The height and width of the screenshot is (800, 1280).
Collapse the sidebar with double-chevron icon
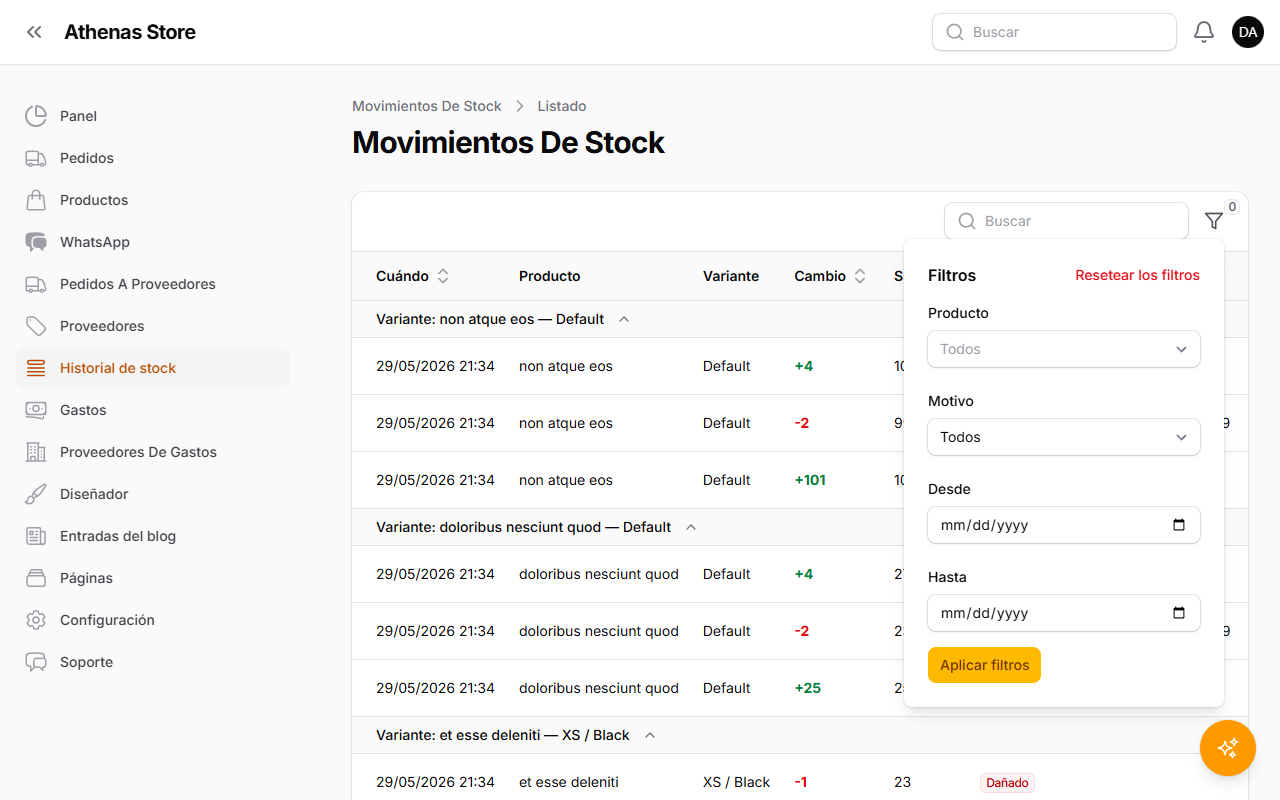35,32
